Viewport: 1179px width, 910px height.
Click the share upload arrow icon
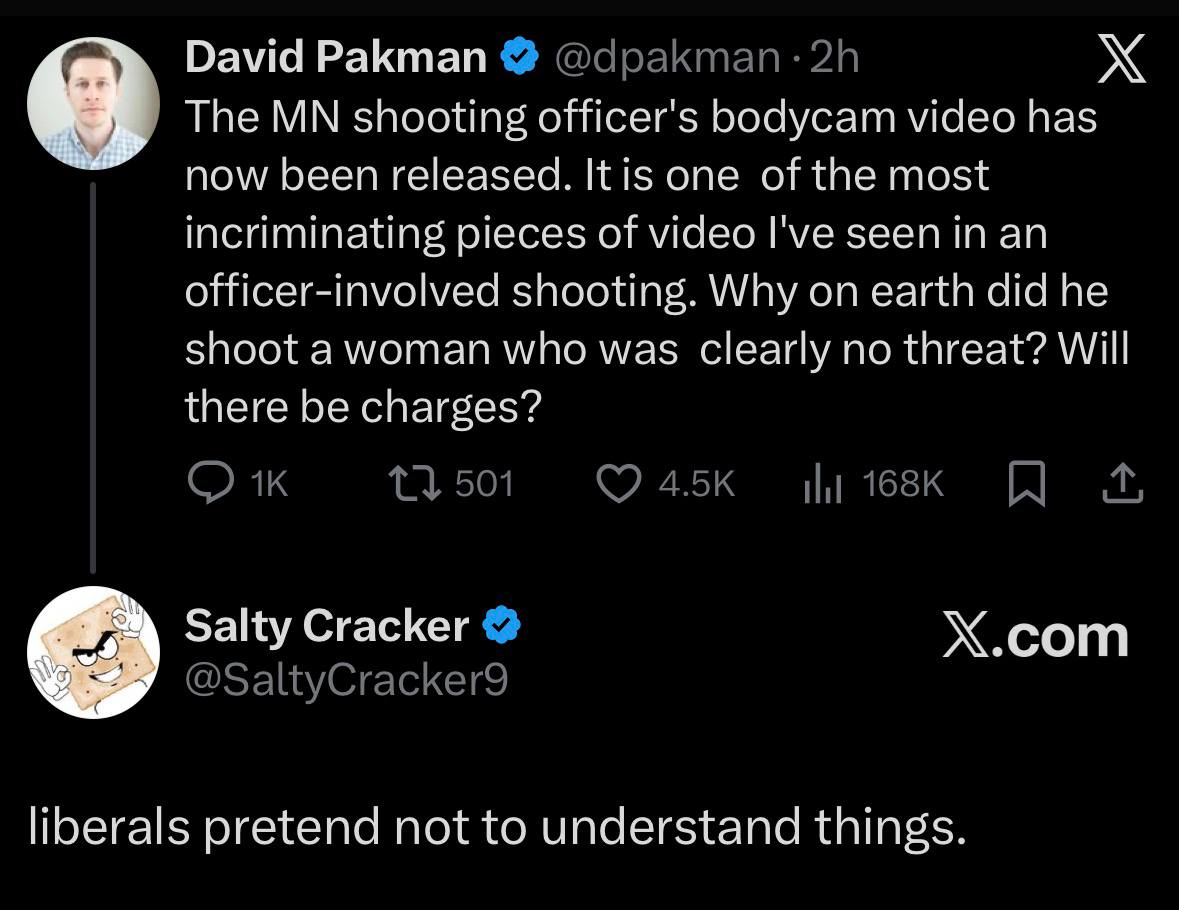(1121, 484)
